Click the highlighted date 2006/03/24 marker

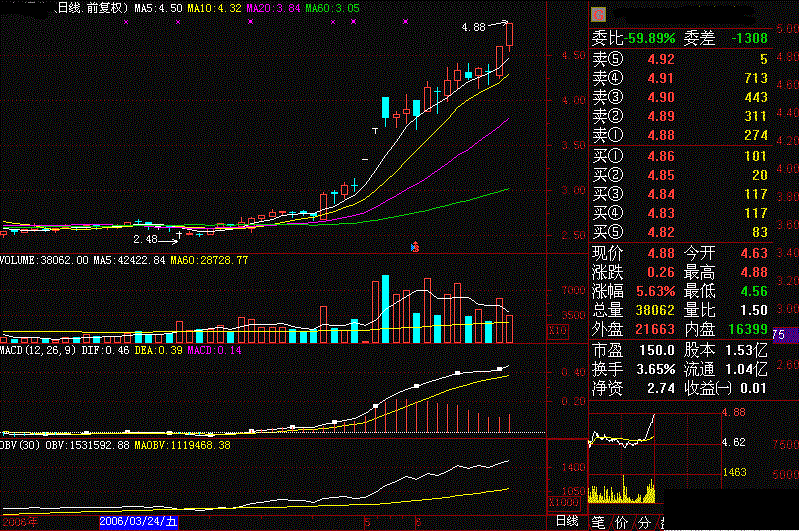[138, 522]
